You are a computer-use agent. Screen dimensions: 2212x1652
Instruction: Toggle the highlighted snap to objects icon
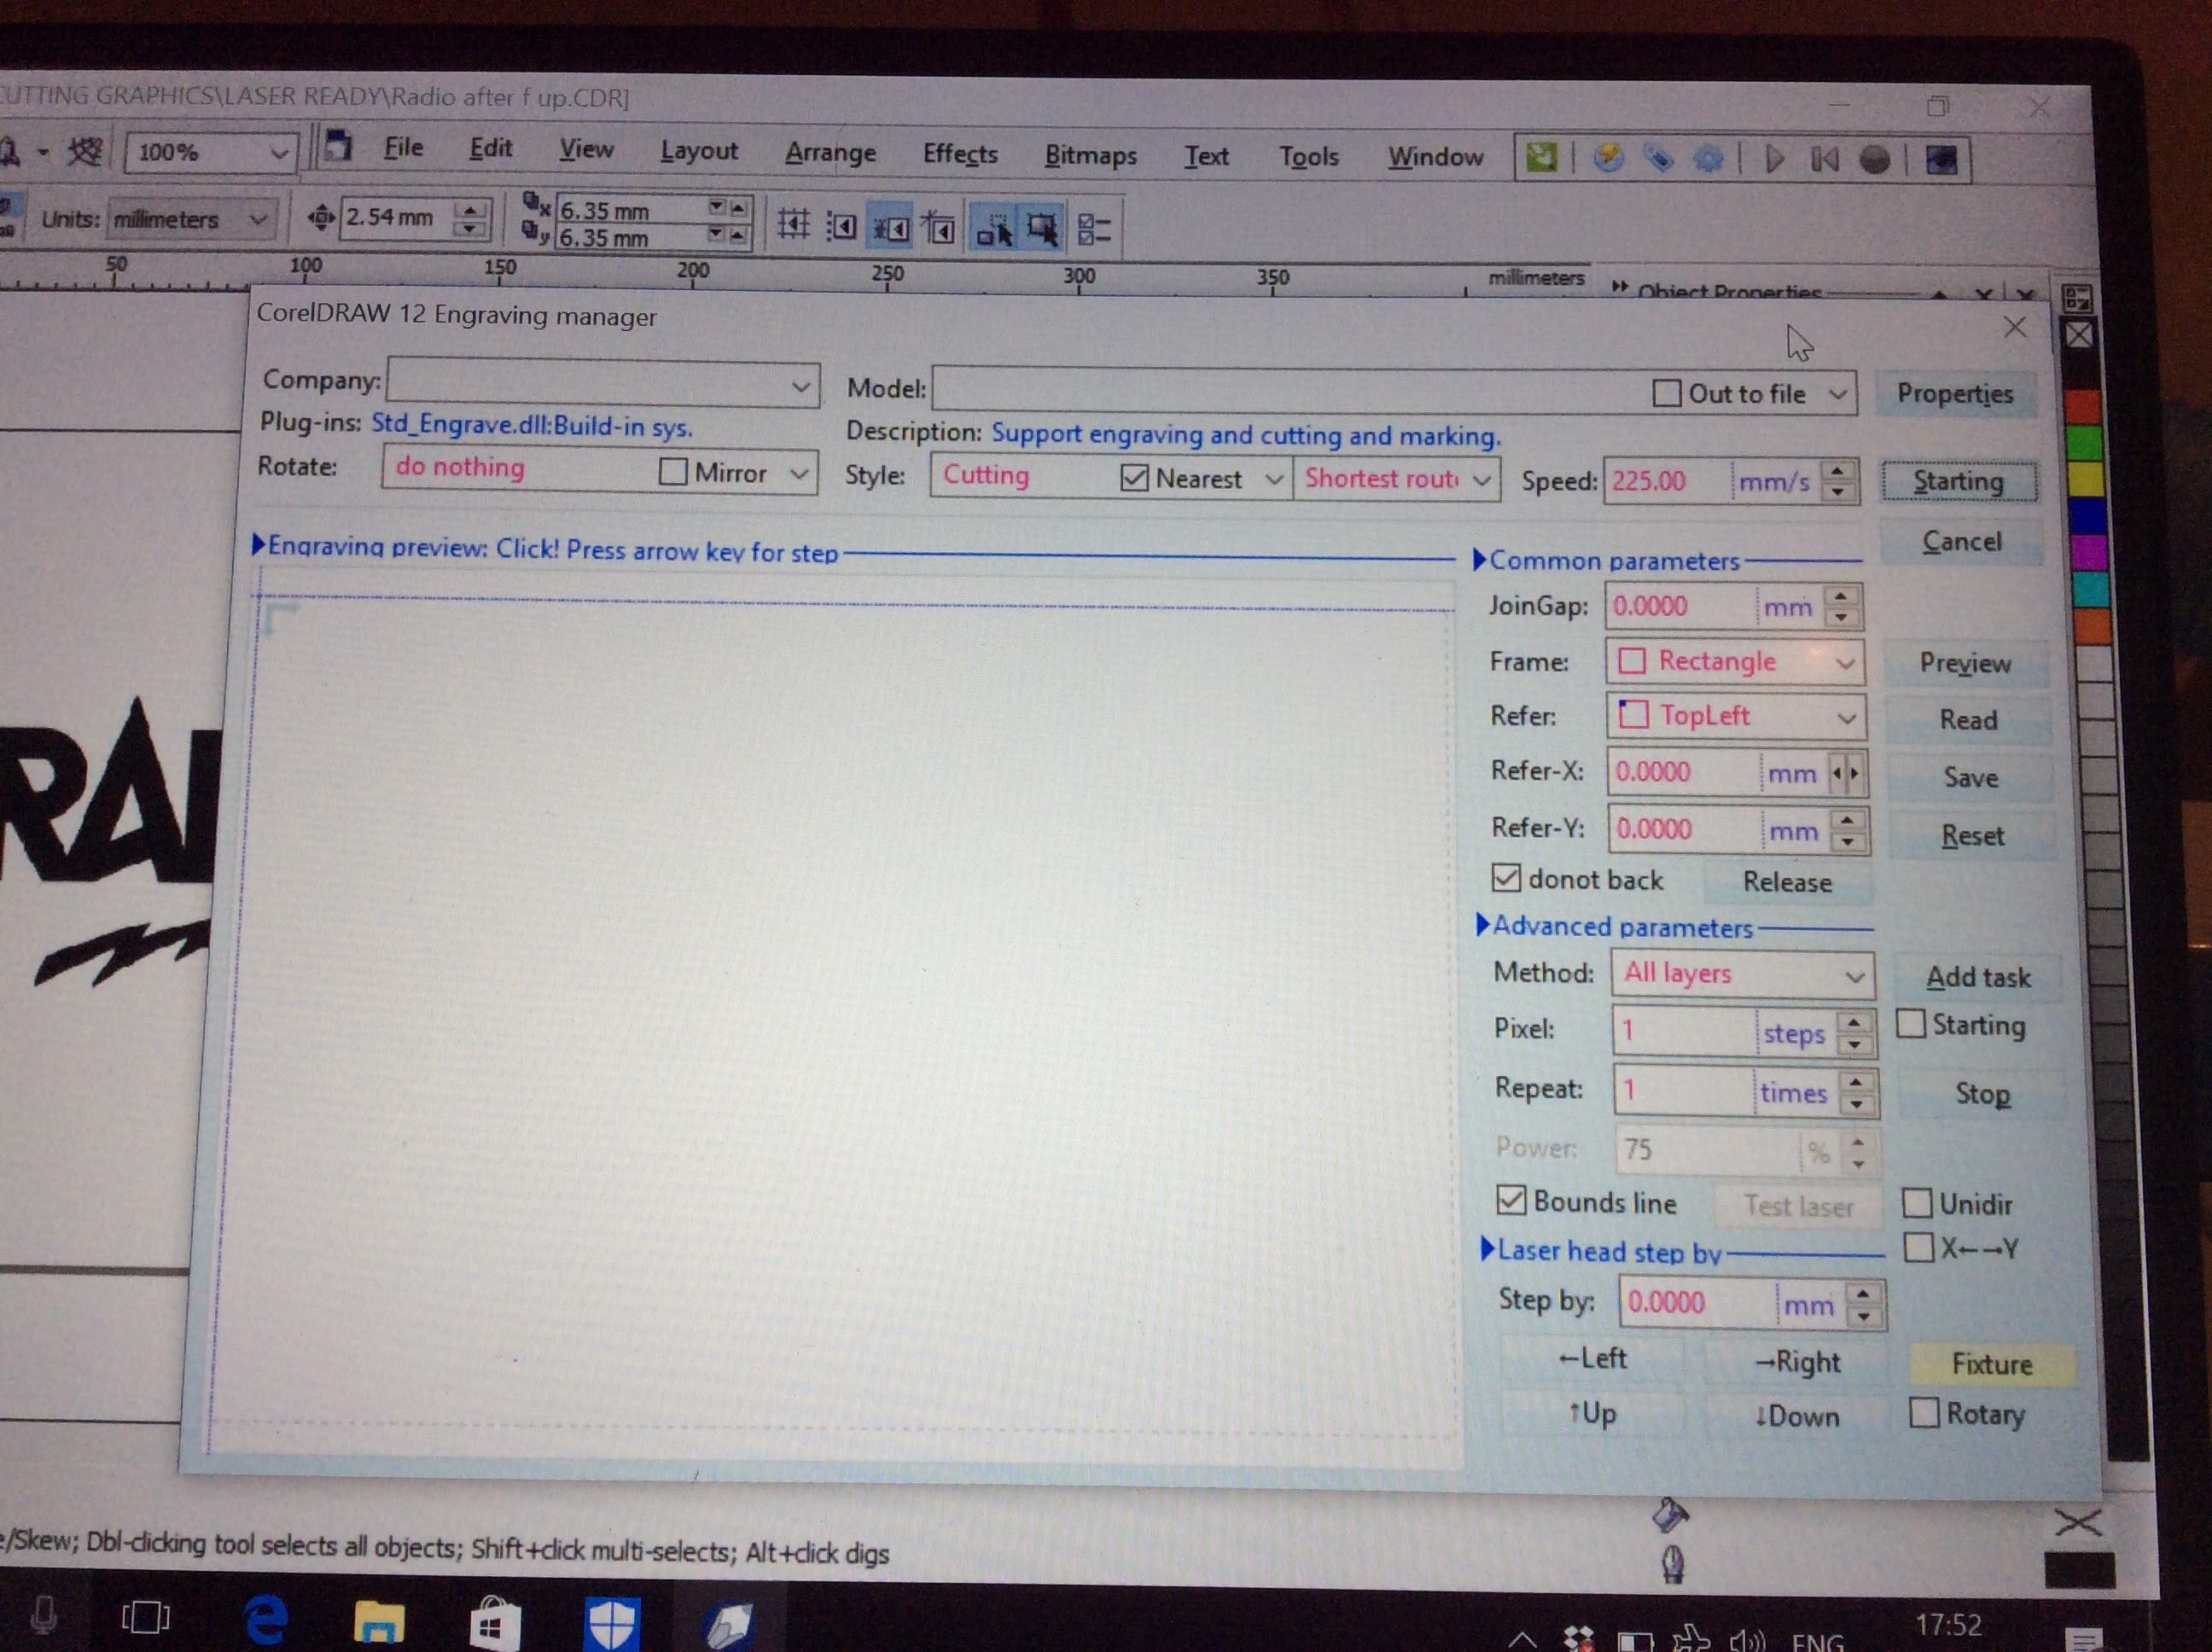890,228
